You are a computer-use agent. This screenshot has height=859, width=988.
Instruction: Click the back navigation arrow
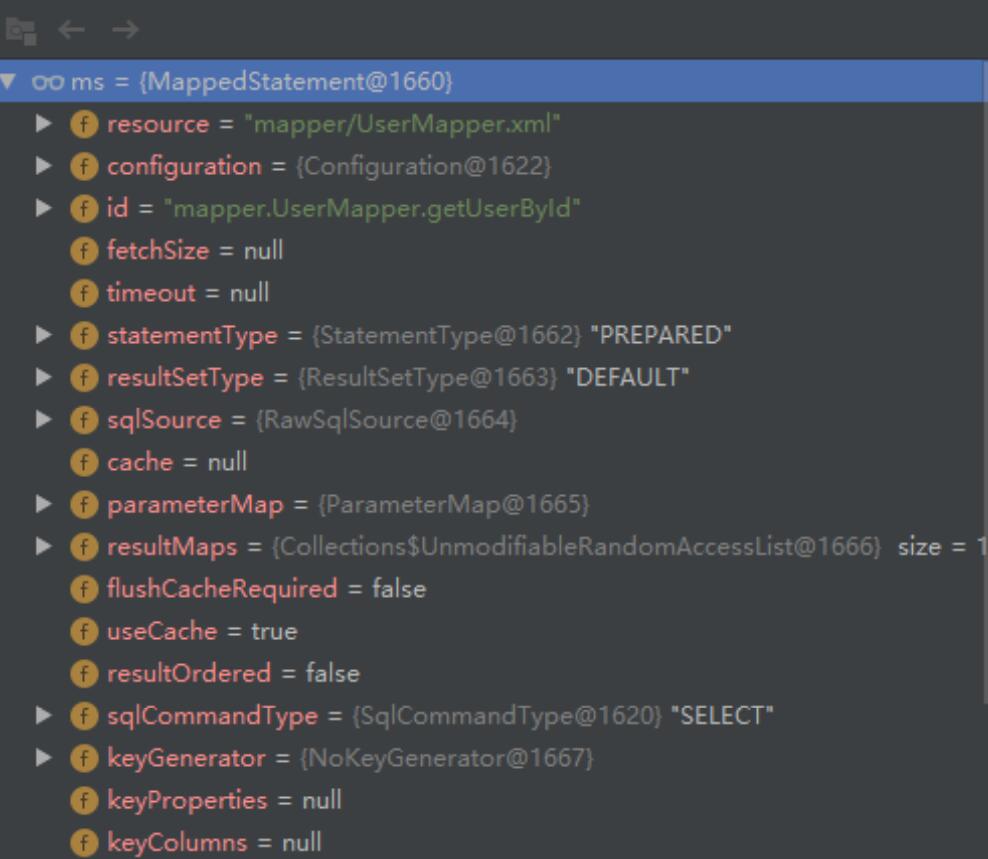[x=71, y=30]
